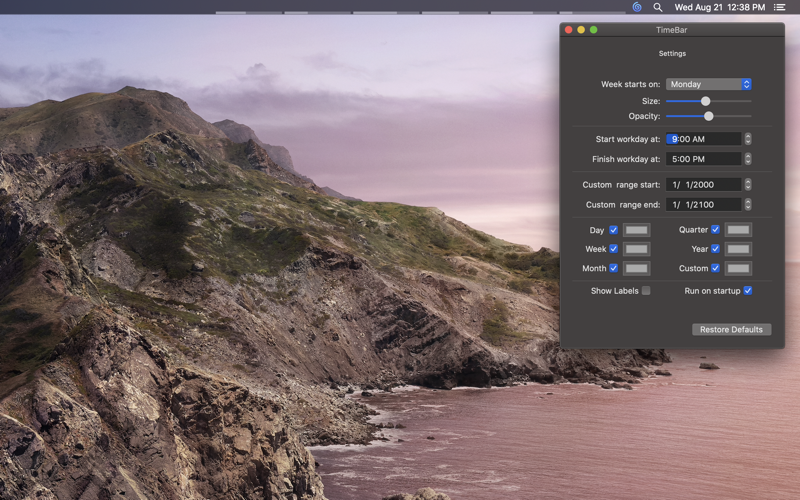Click the Restore Defaults button
The image size is (800, 500).
click(731, 330)
